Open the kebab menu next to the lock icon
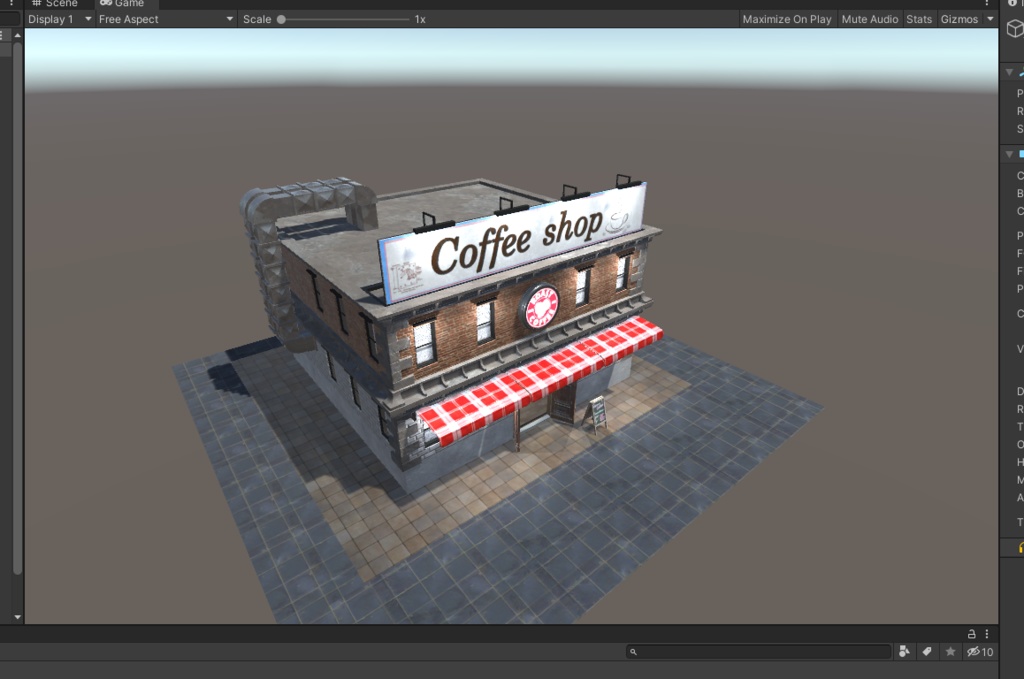Screen dimensions: 1024x679 (x=986, y=633)
